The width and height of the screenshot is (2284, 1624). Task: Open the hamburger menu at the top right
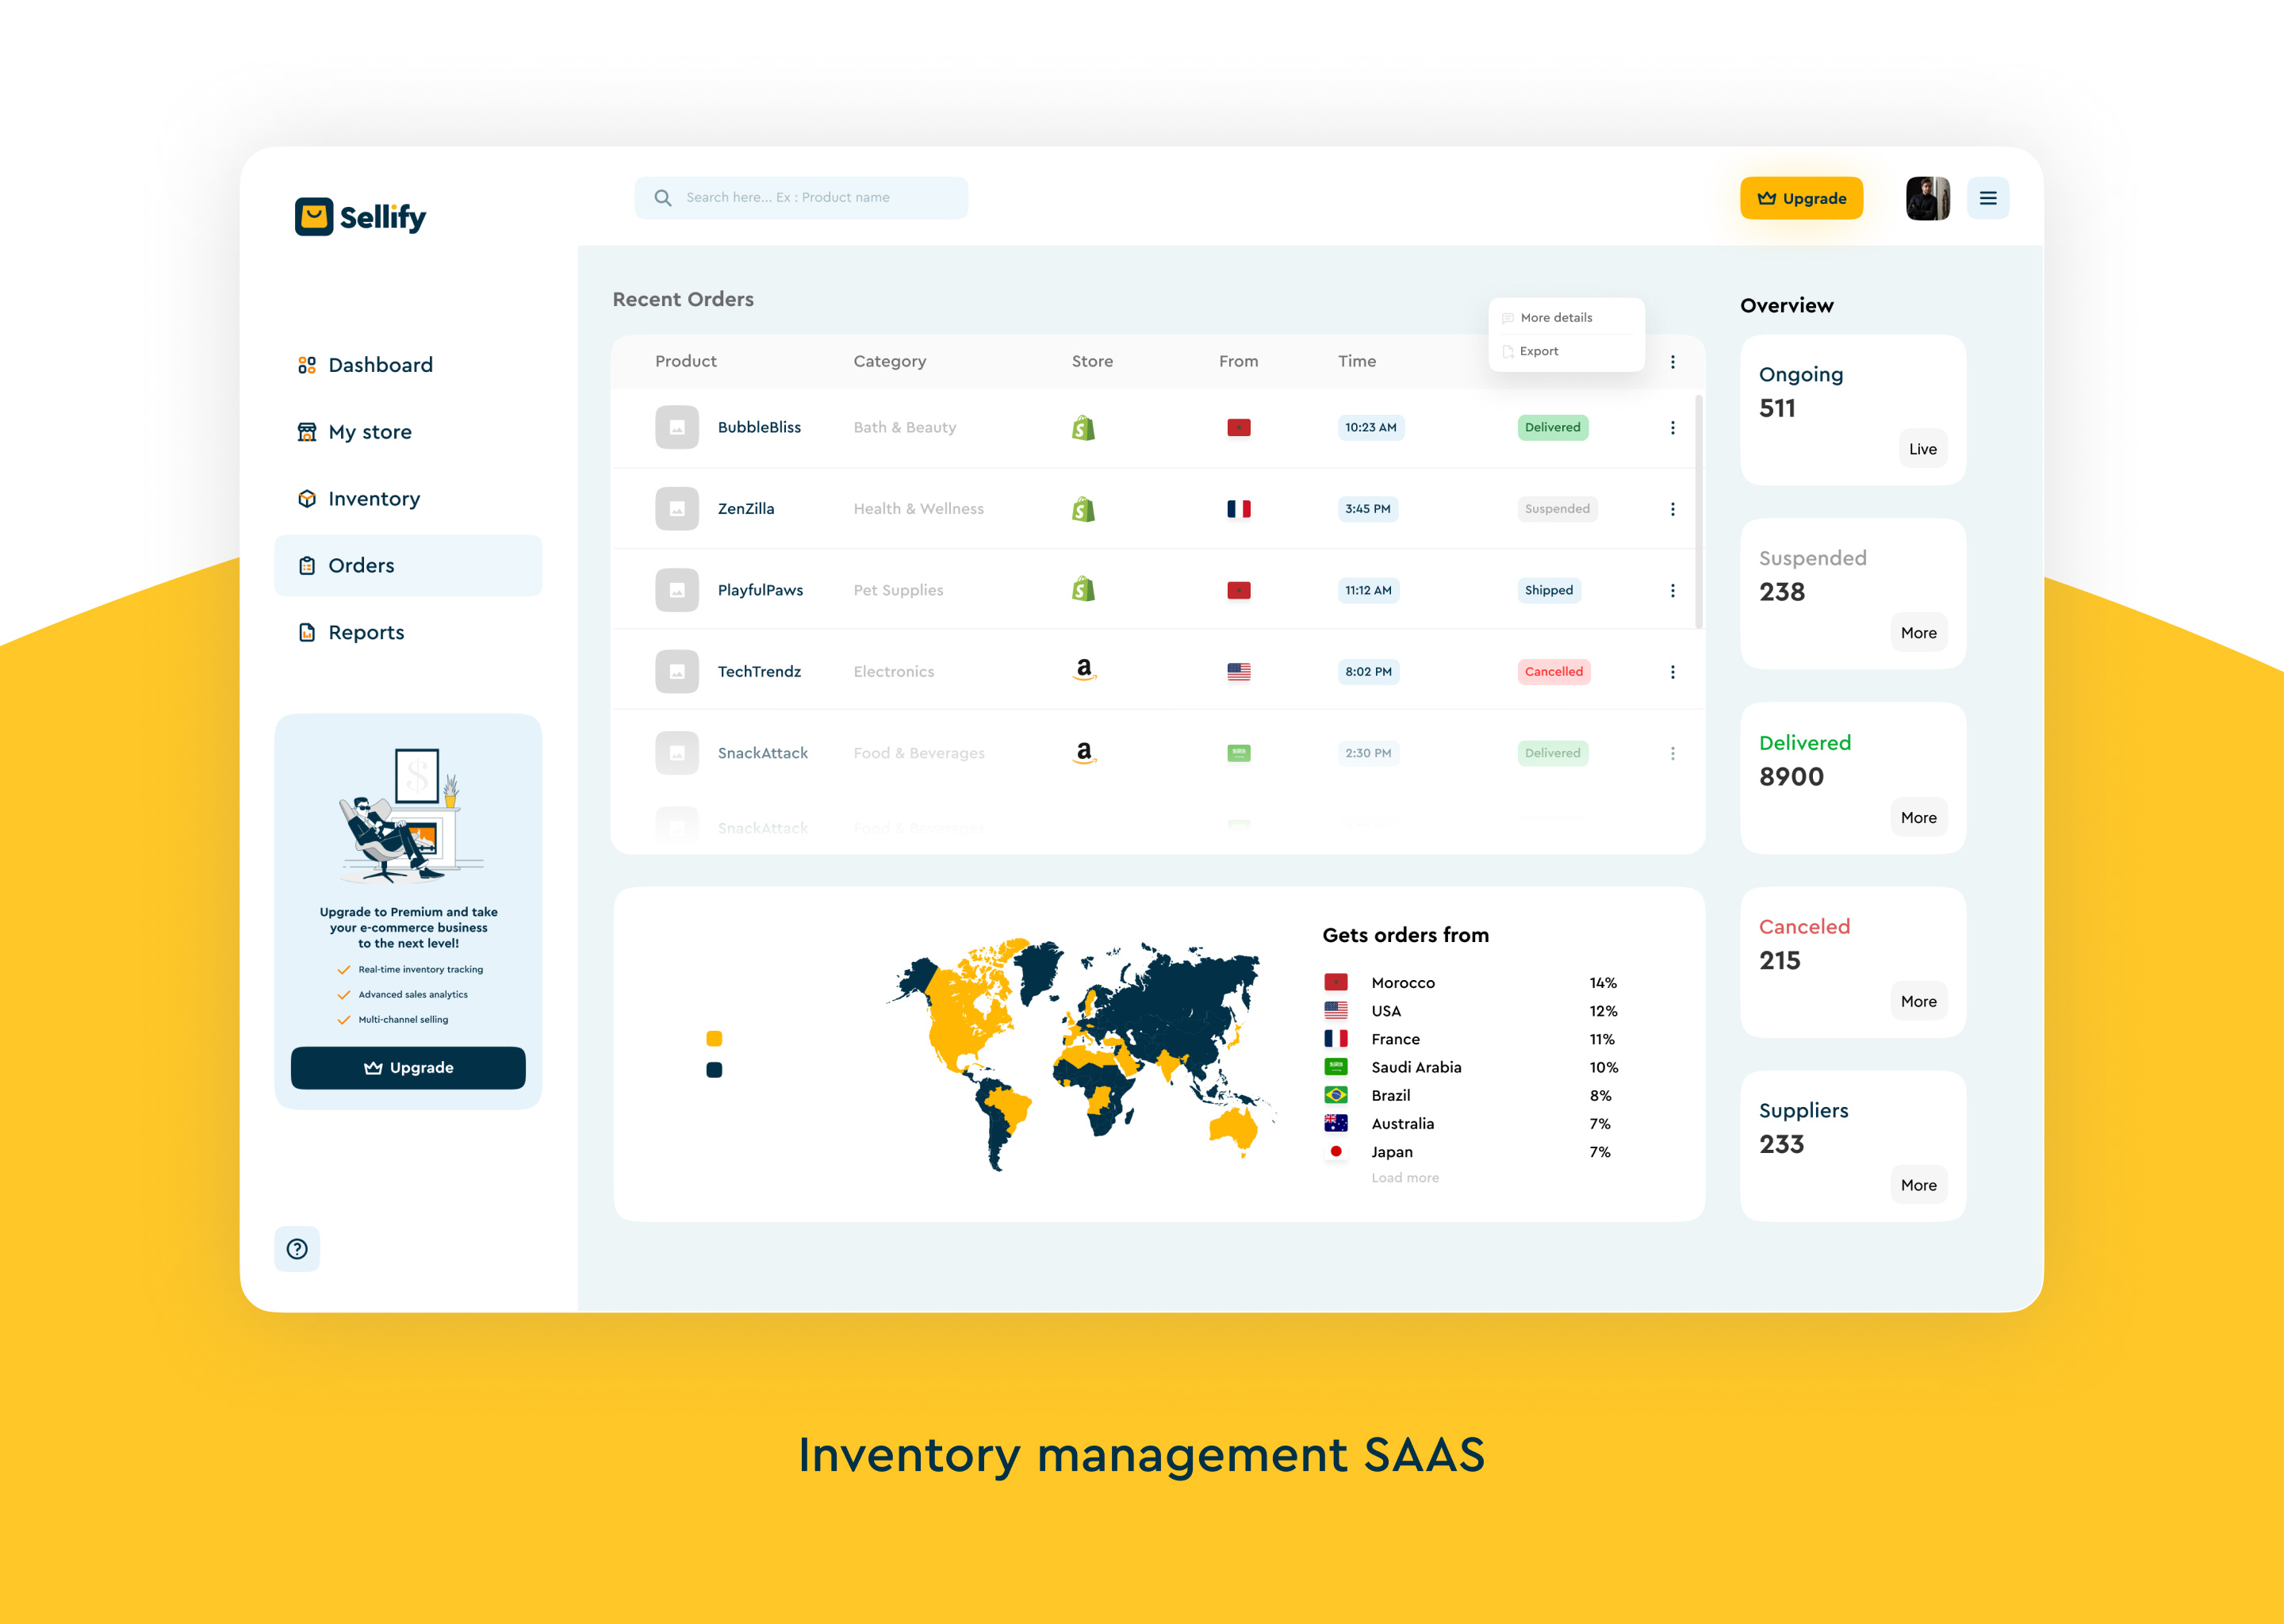coord(1988,197)
